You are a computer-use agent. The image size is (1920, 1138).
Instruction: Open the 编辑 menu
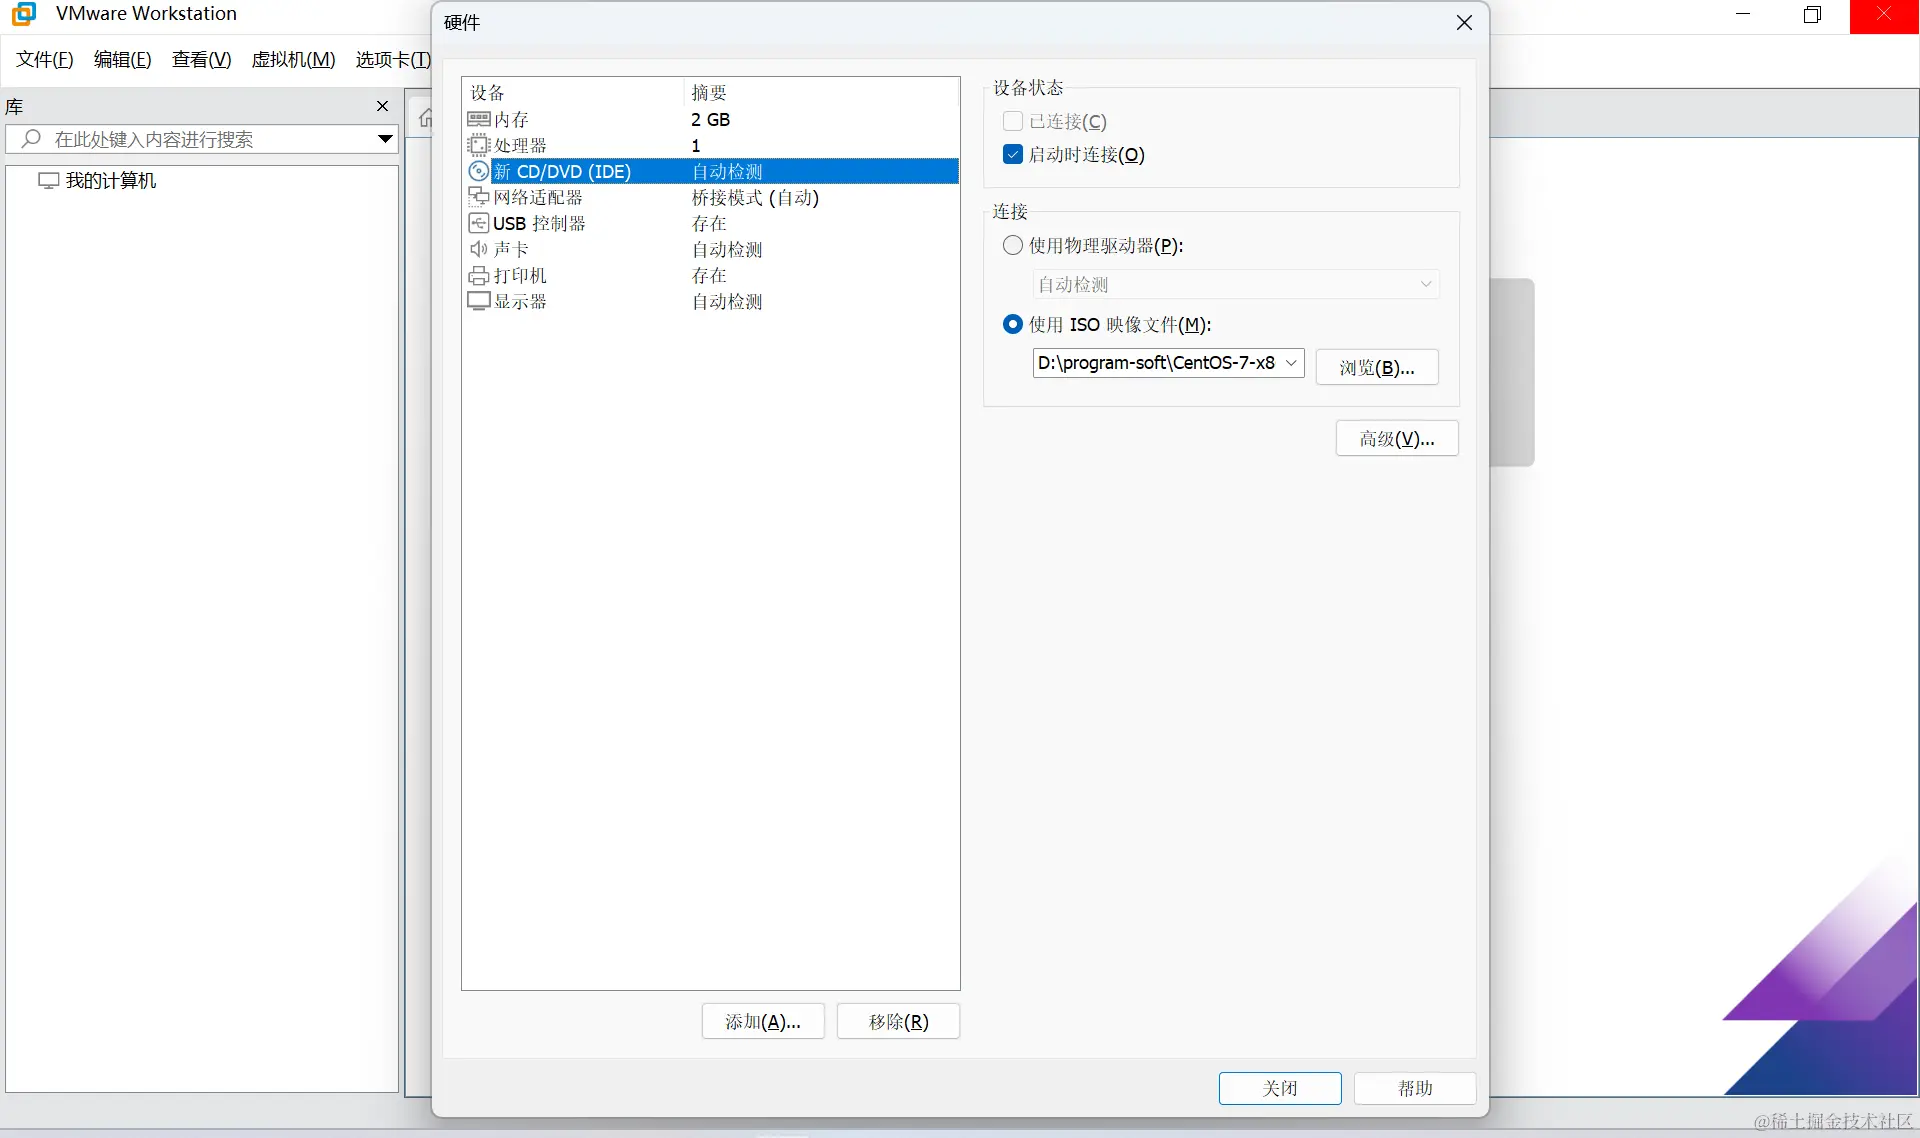[x=122, y=60]
